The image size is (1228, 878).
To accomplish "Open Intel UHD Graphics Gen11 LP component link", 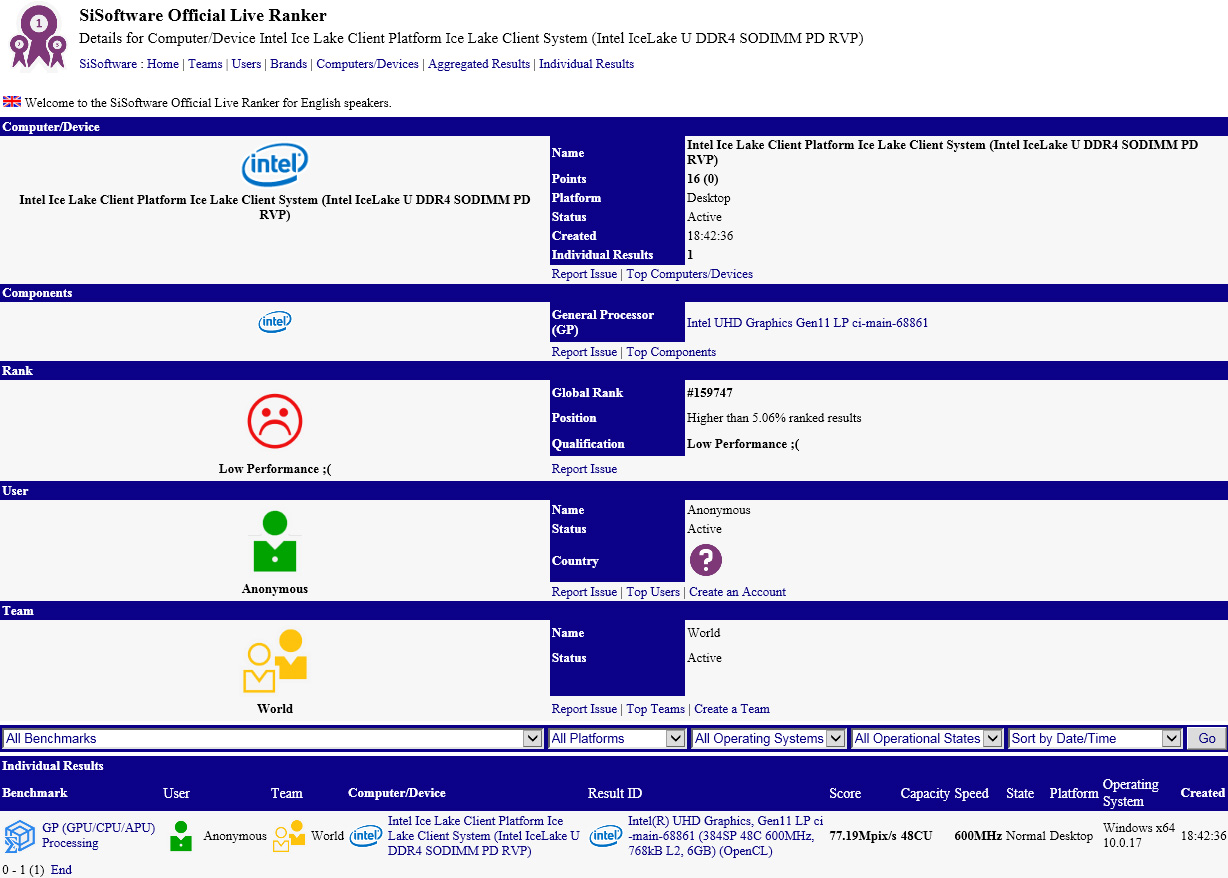I will 808,323.
